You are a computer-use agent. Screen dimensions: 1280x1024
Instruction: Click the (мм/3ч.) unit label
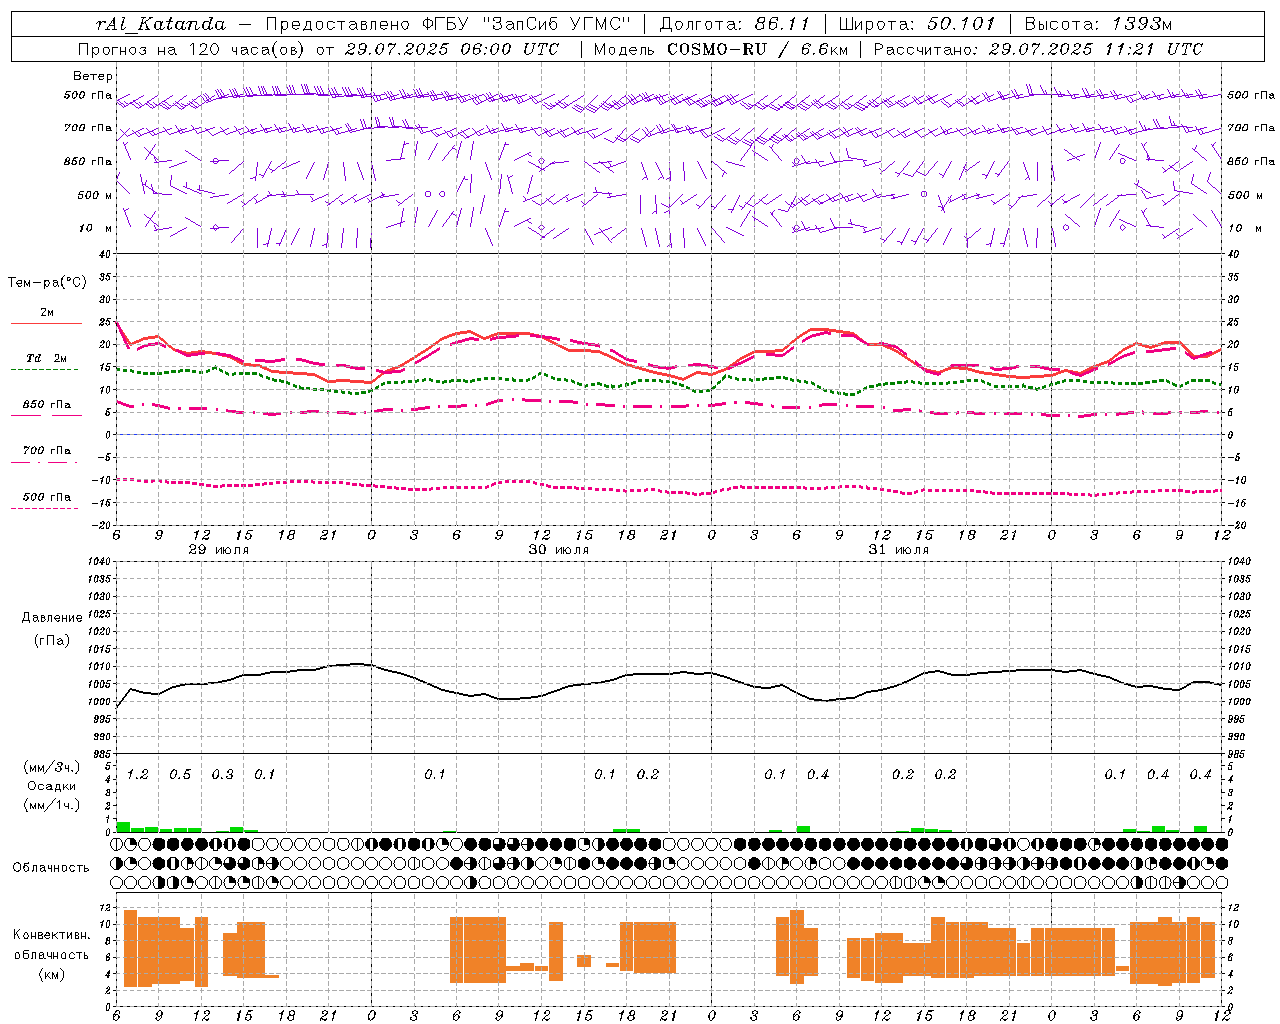coord(52,767)
